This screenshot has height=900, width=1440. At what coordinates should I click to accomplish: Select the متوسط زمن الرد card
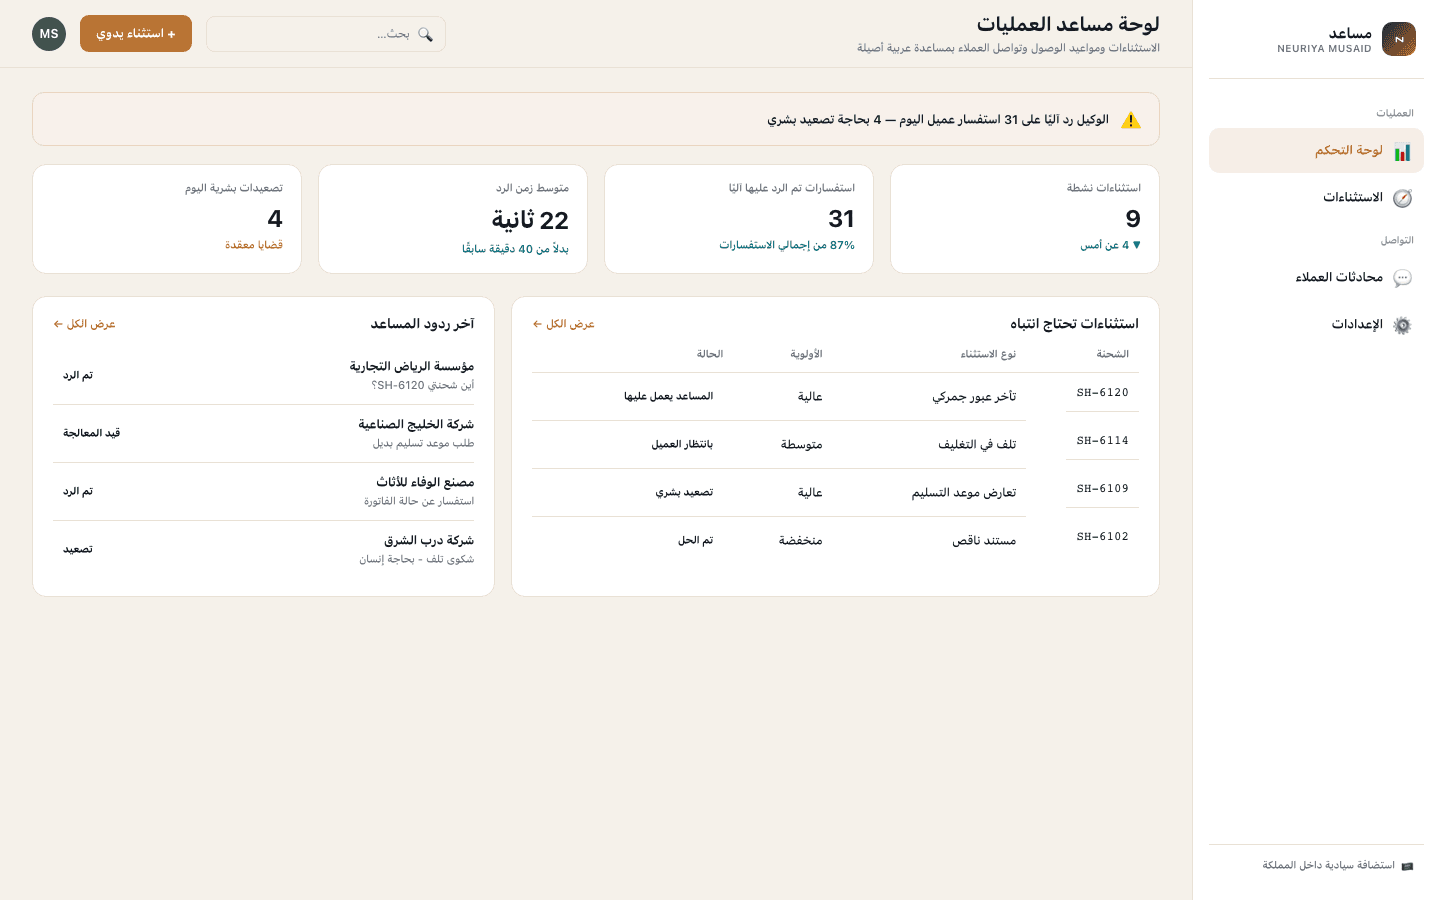click(x=453, y=219)
